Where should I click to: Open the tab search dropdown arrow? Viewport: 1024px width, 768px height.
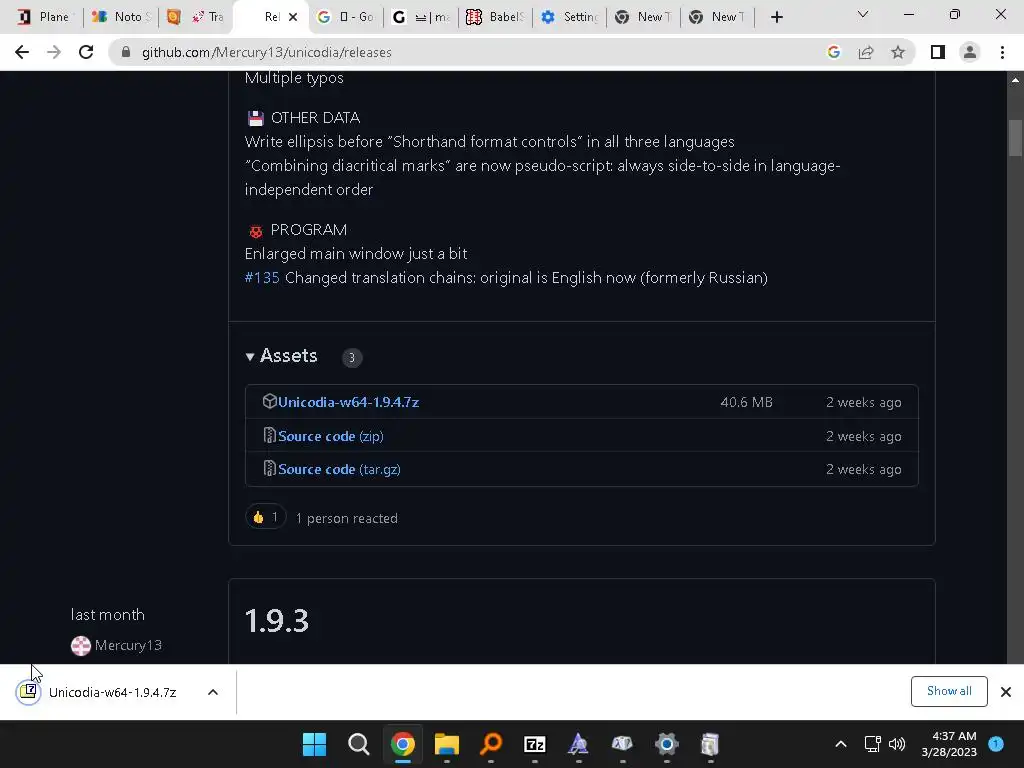point(863,14)
